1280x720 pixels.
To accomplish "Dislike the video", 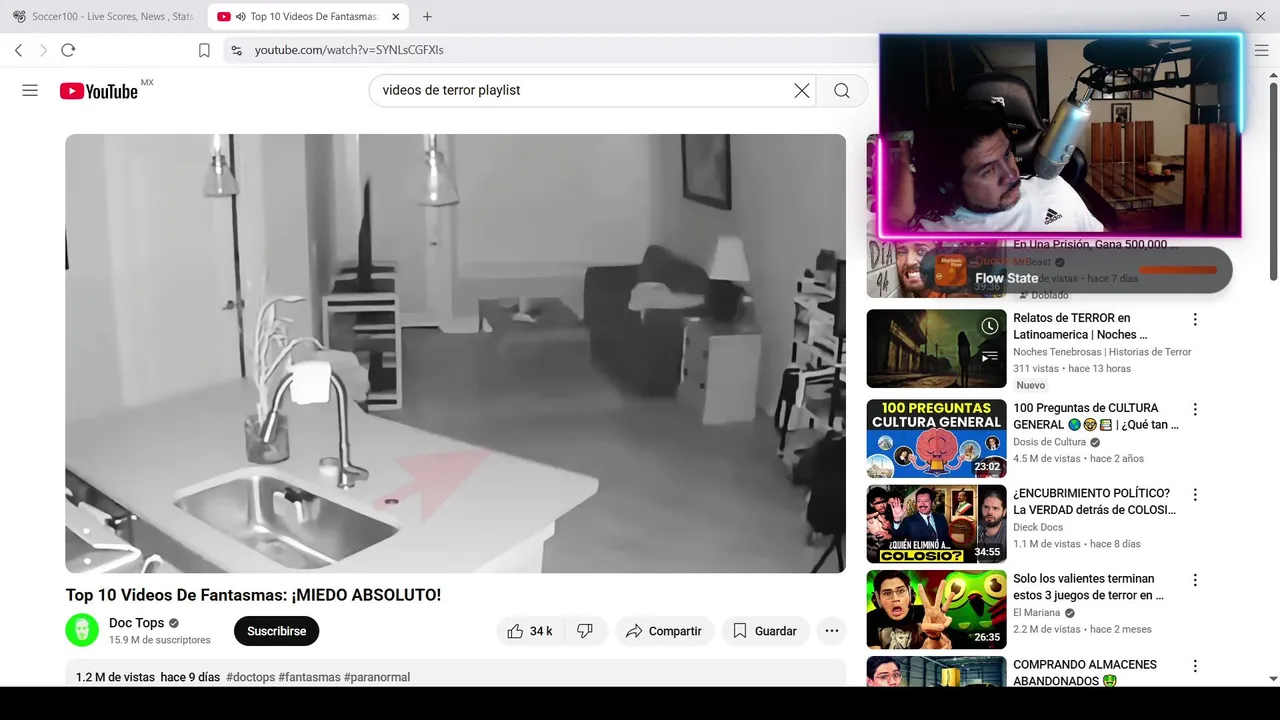I will click(x=586, y=631).
